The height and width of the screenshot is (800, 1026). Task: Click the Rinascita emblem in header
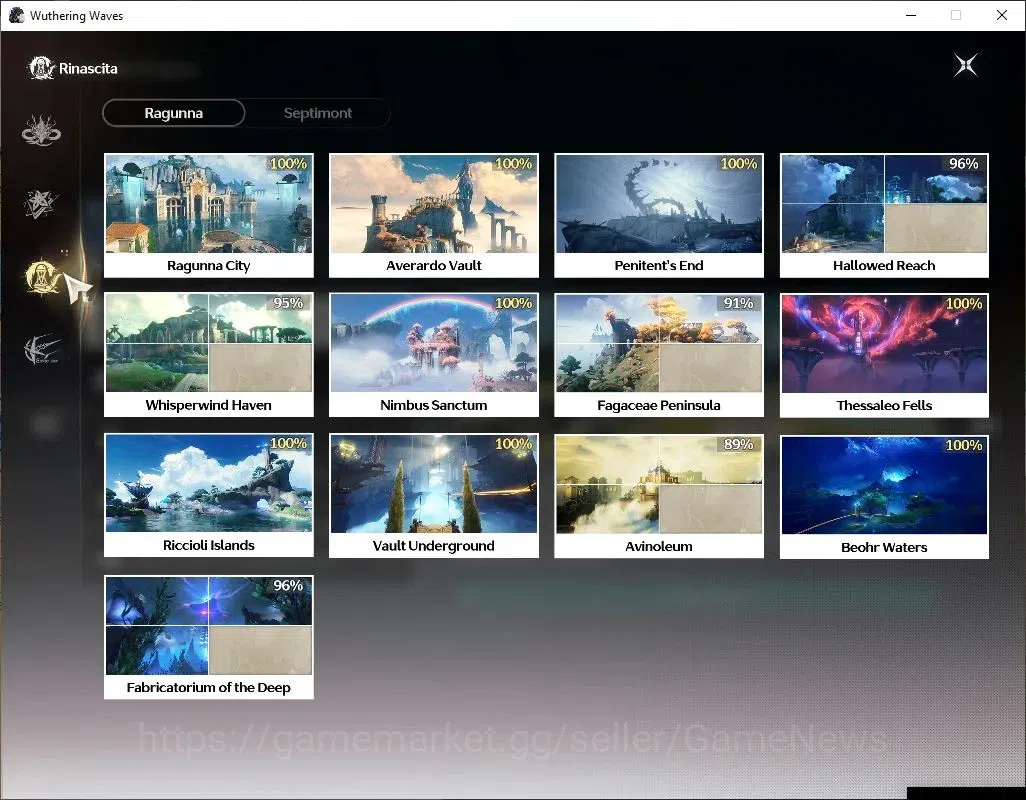tap(41, 68)
